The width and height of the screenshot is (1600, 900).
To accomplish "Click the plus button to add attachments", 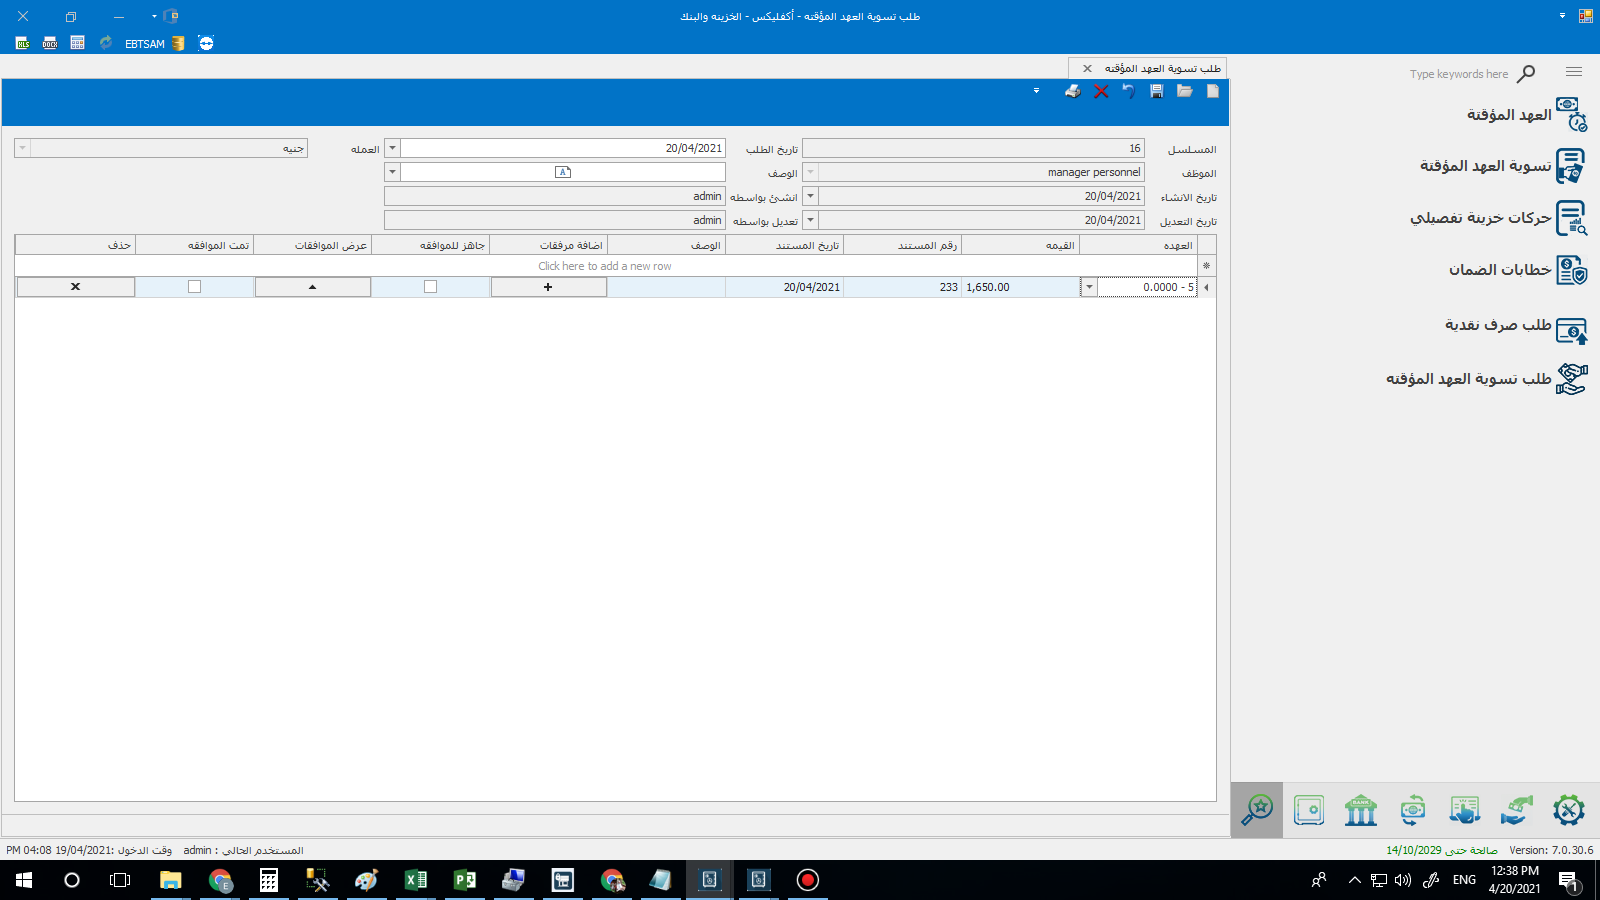I will [548, 287].
